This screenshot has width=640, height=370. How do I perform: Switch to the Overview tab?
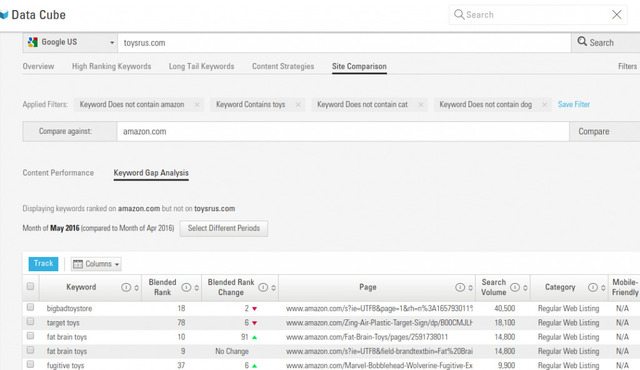point(38,66)
